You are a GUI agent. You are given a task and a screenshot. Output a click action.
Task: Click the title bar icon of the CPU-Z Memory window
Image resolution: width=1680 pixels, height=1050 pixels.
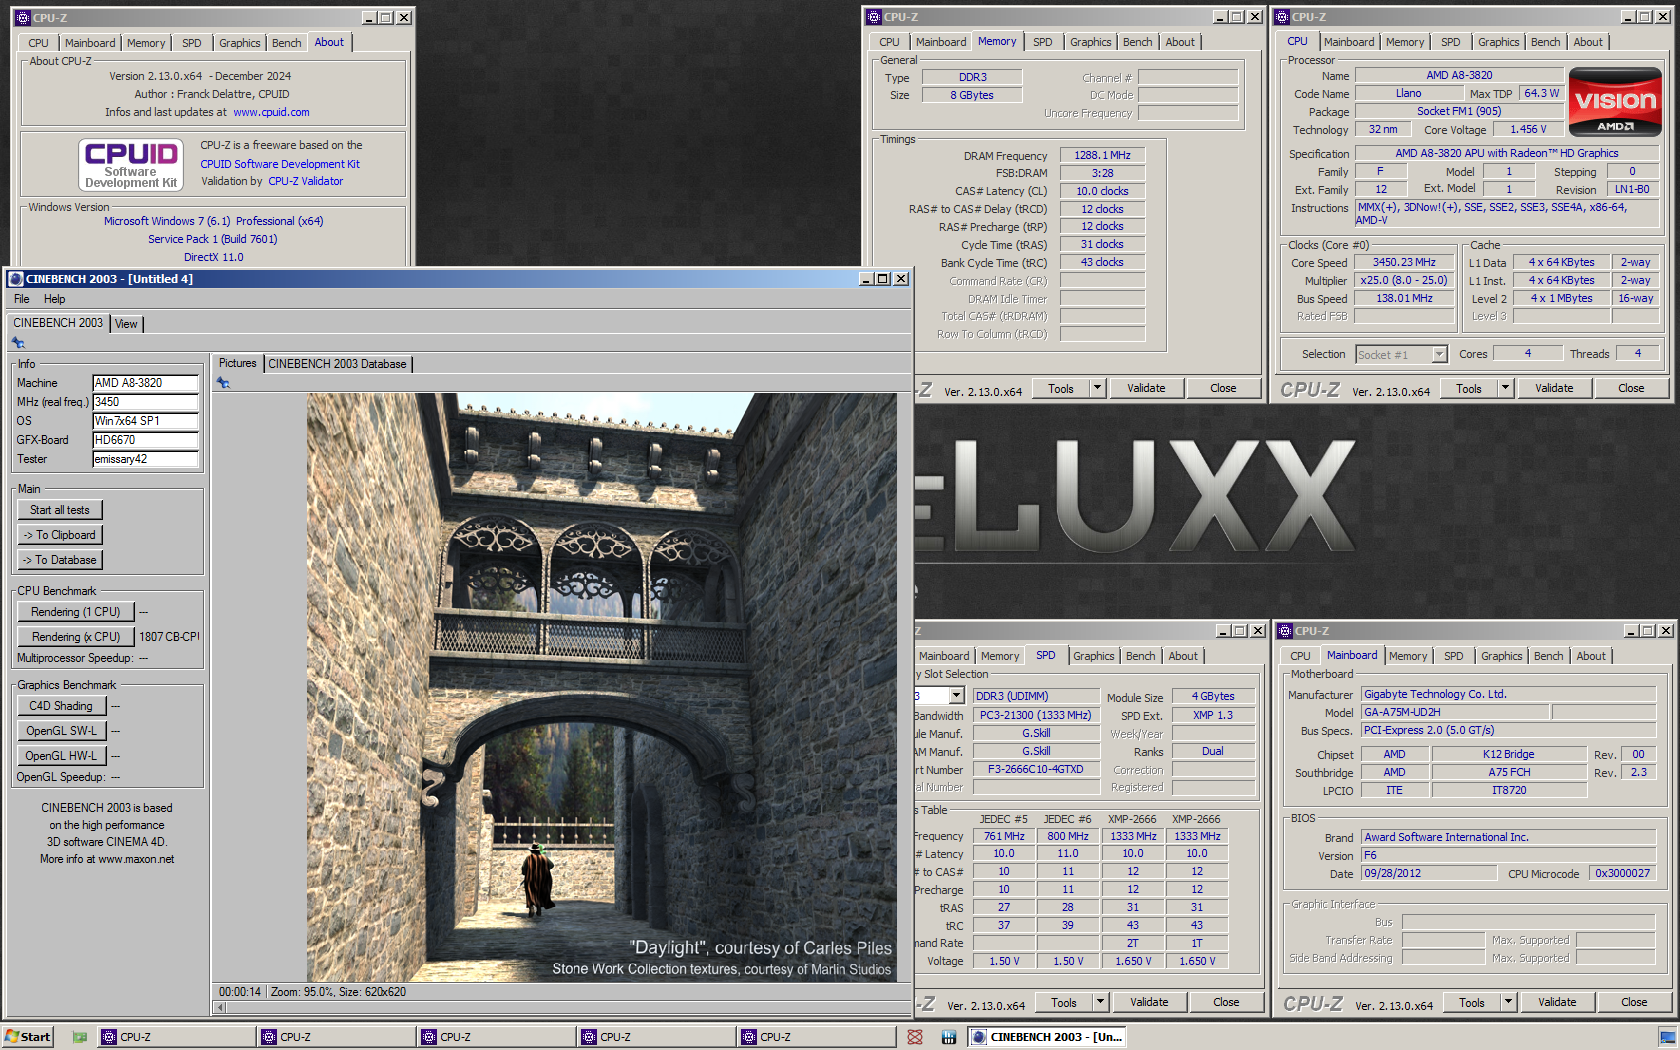tap(874, 17)
